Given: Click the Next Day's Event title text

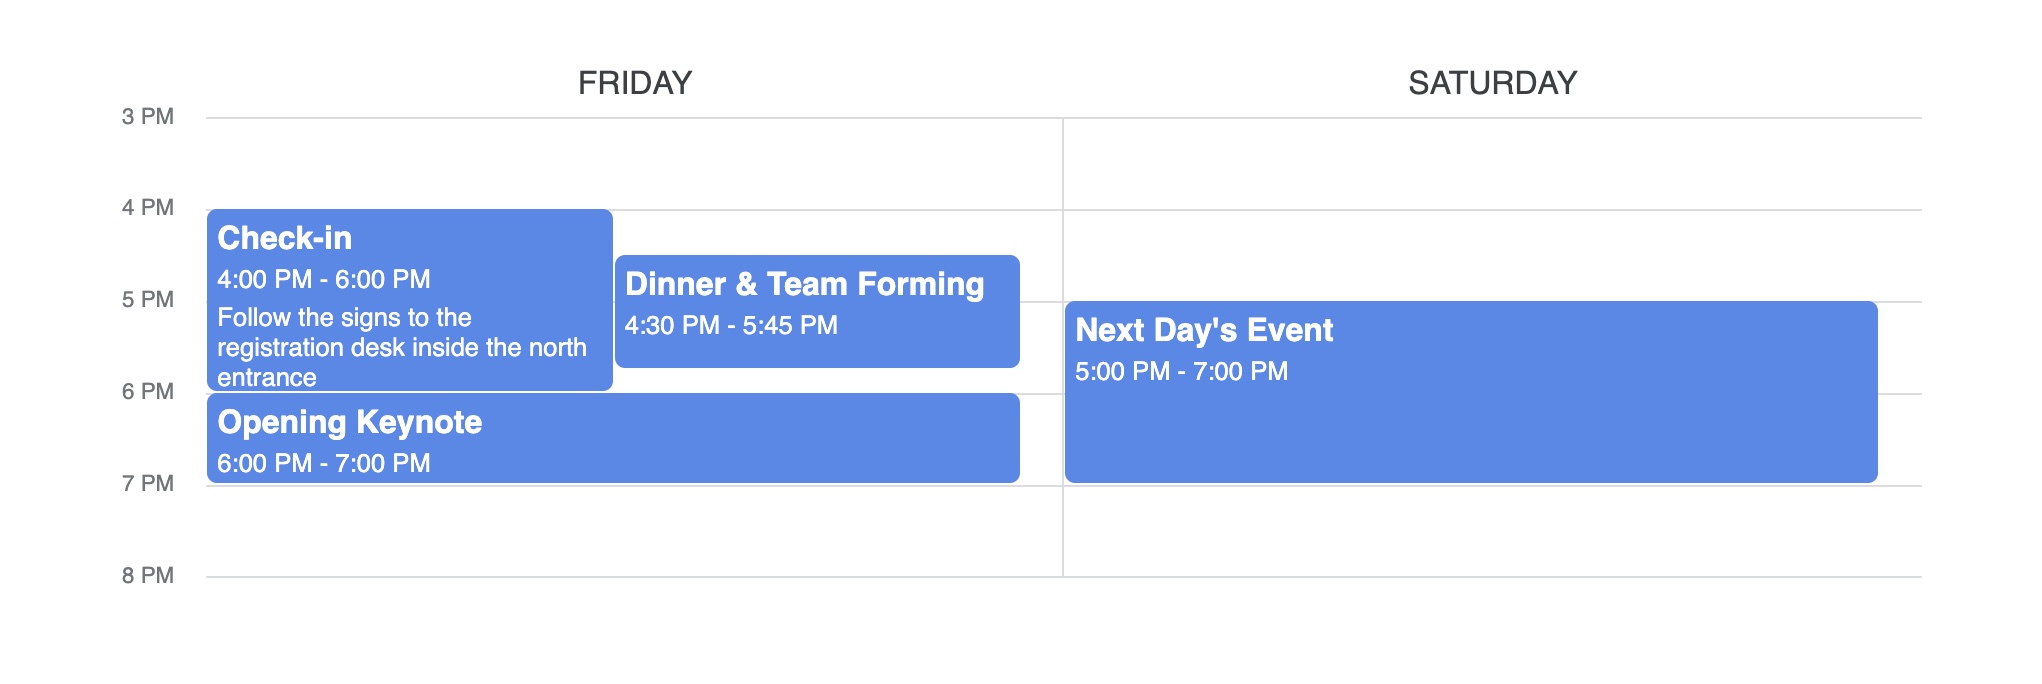Looking at the screenshot, I should coord(1204,330).
